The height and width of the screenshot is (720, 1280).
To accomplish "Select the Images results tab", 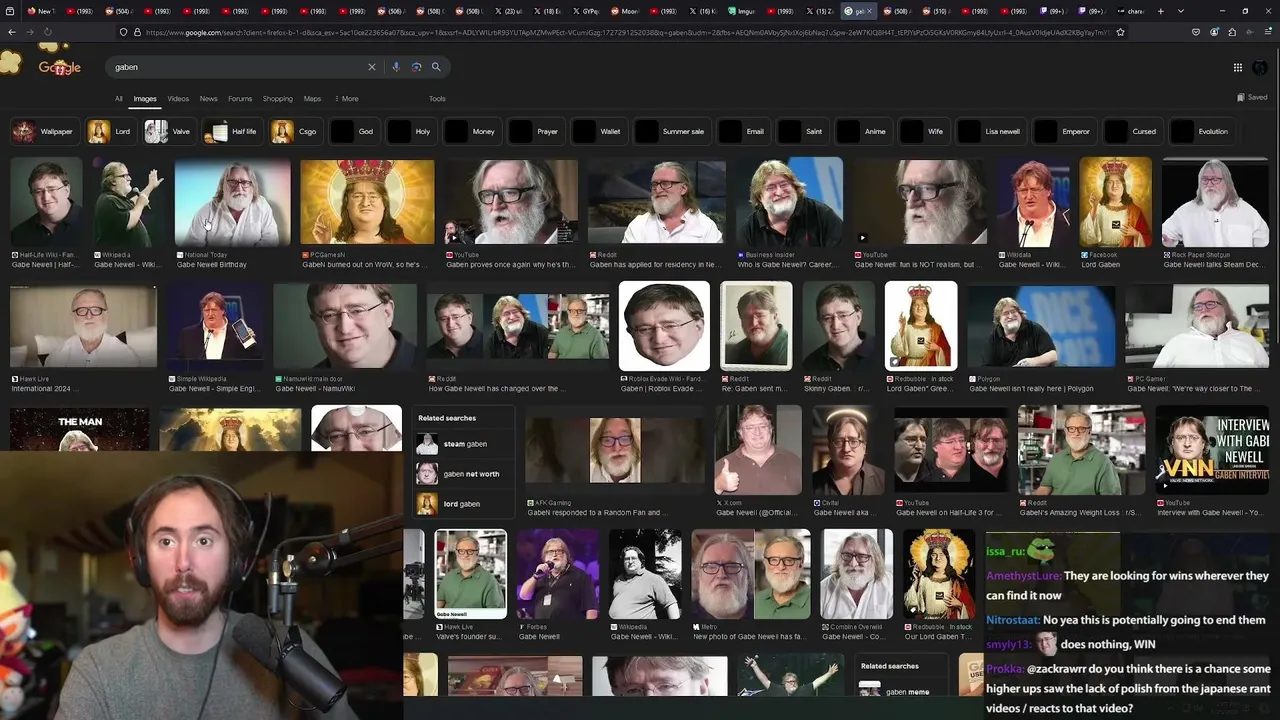I will [145, 99].
